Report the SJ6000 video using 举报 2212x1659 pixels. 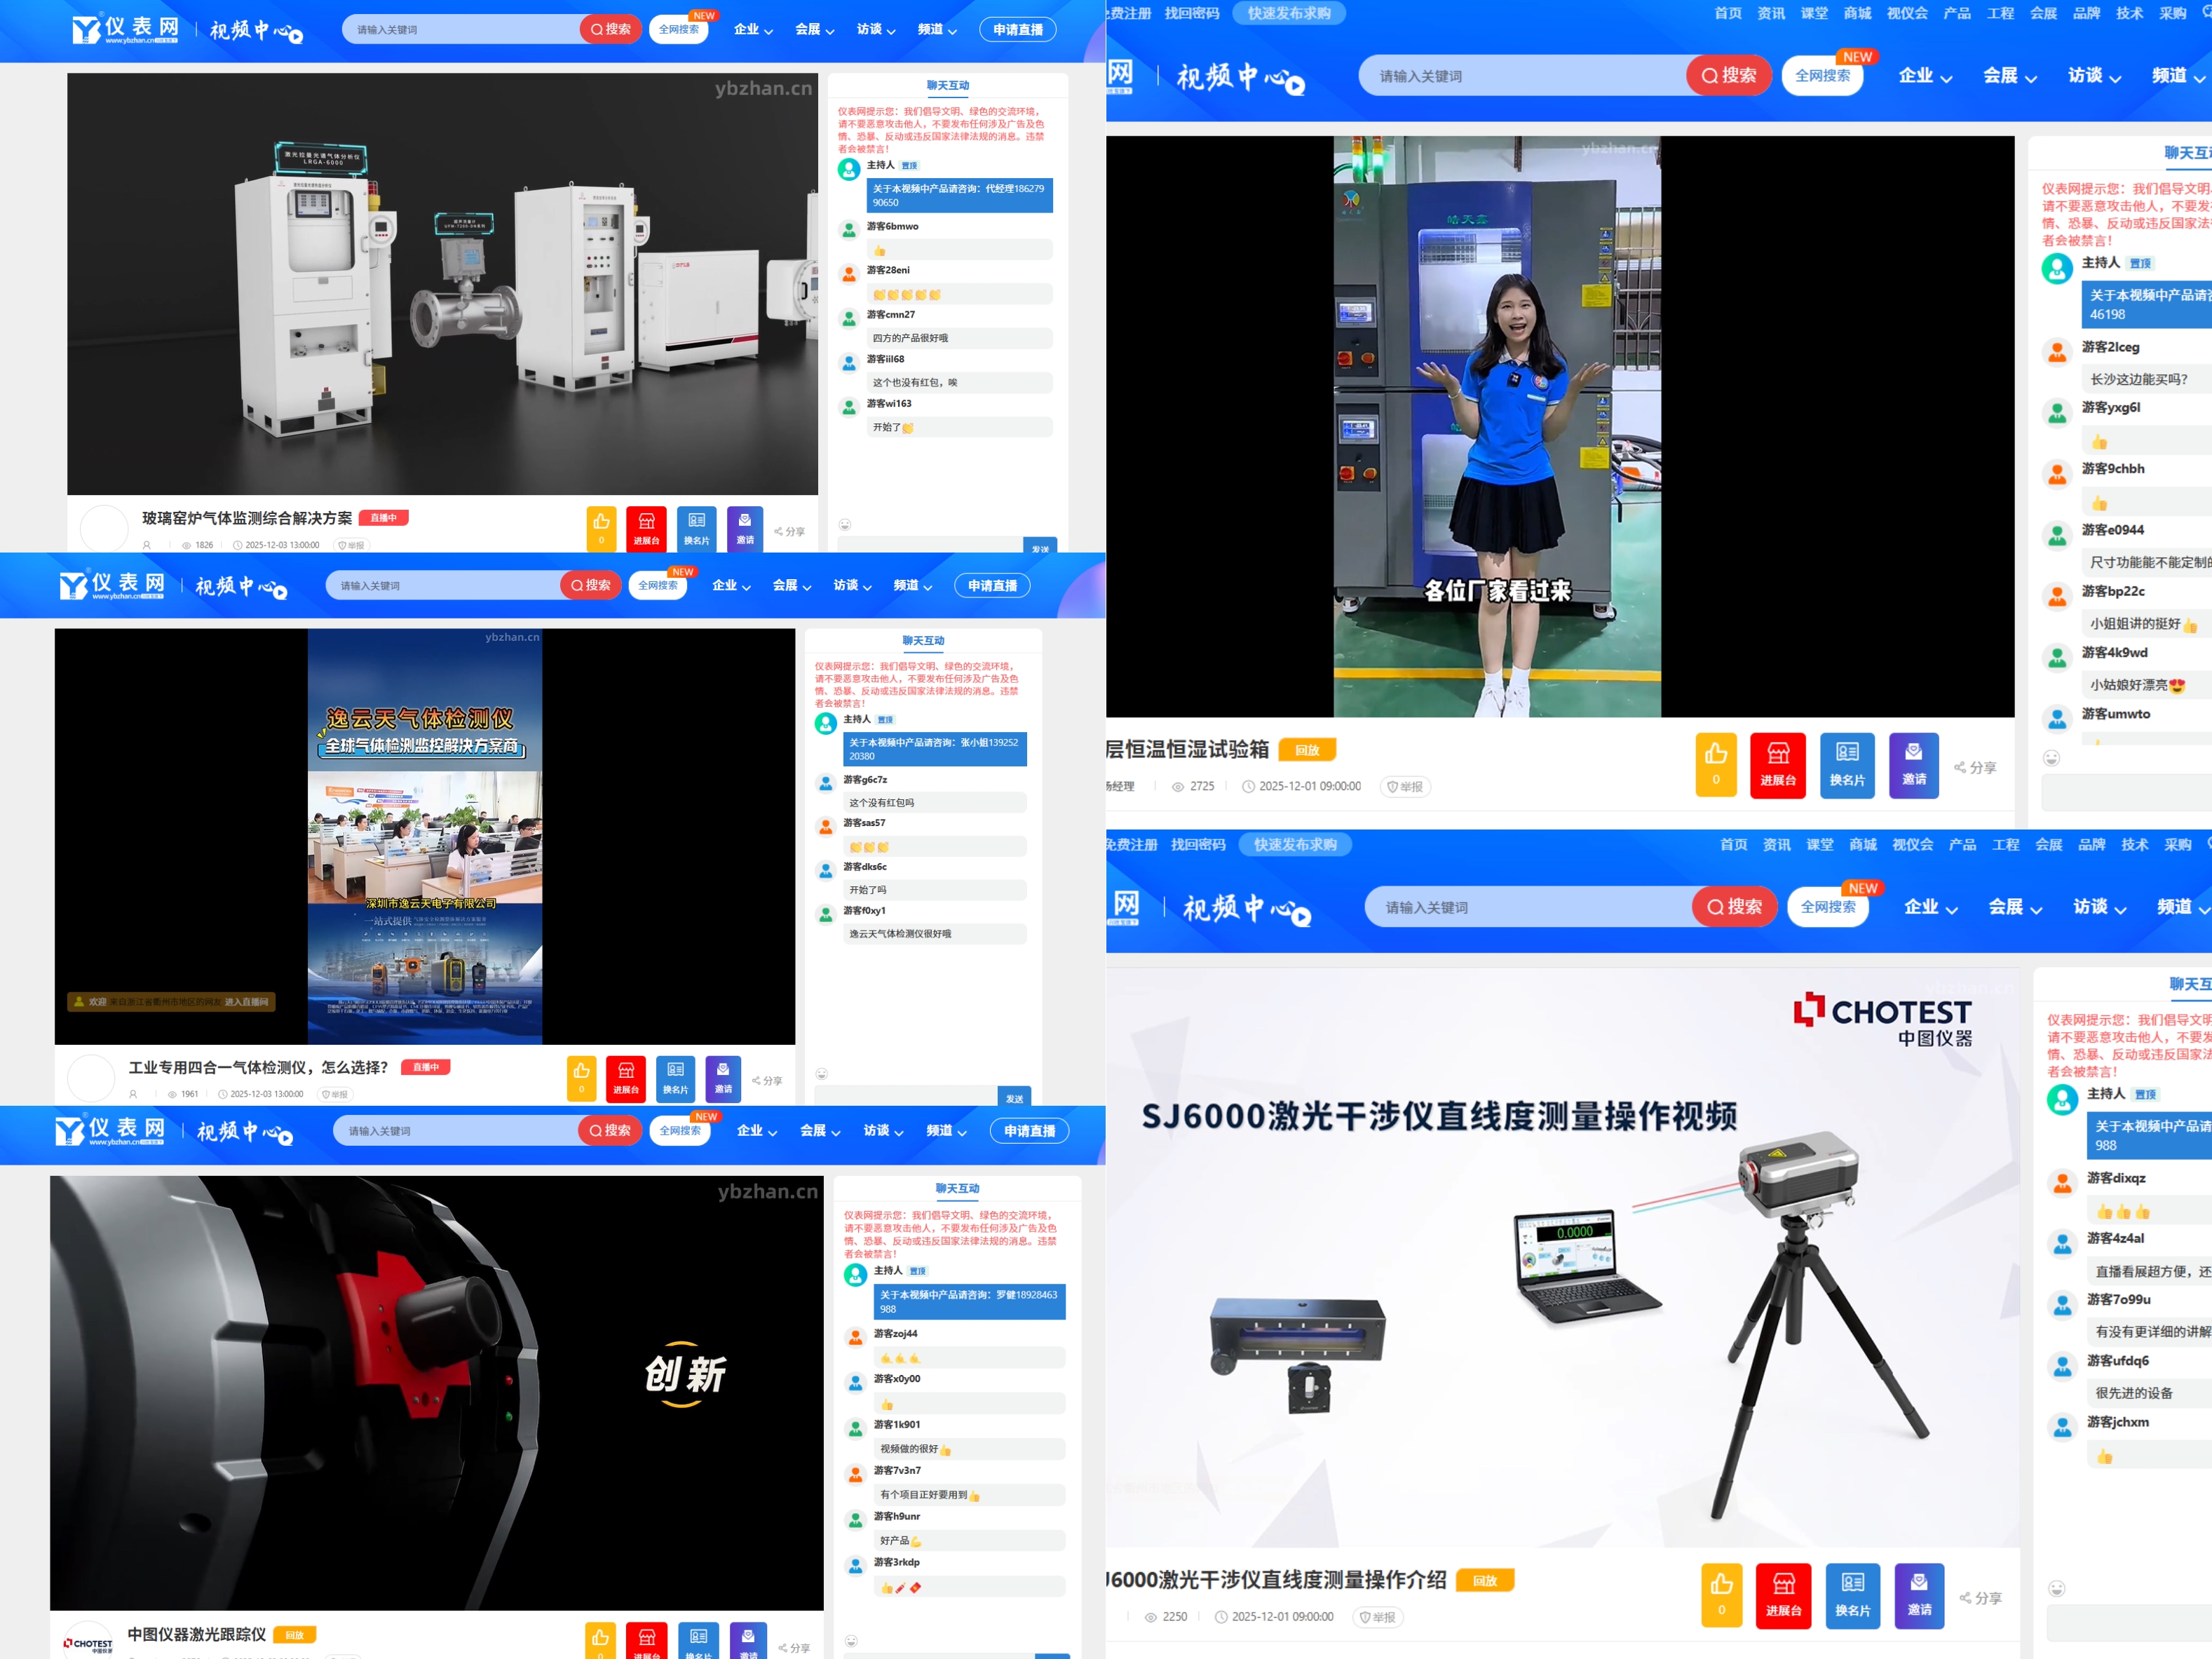pos(1377,1617)
